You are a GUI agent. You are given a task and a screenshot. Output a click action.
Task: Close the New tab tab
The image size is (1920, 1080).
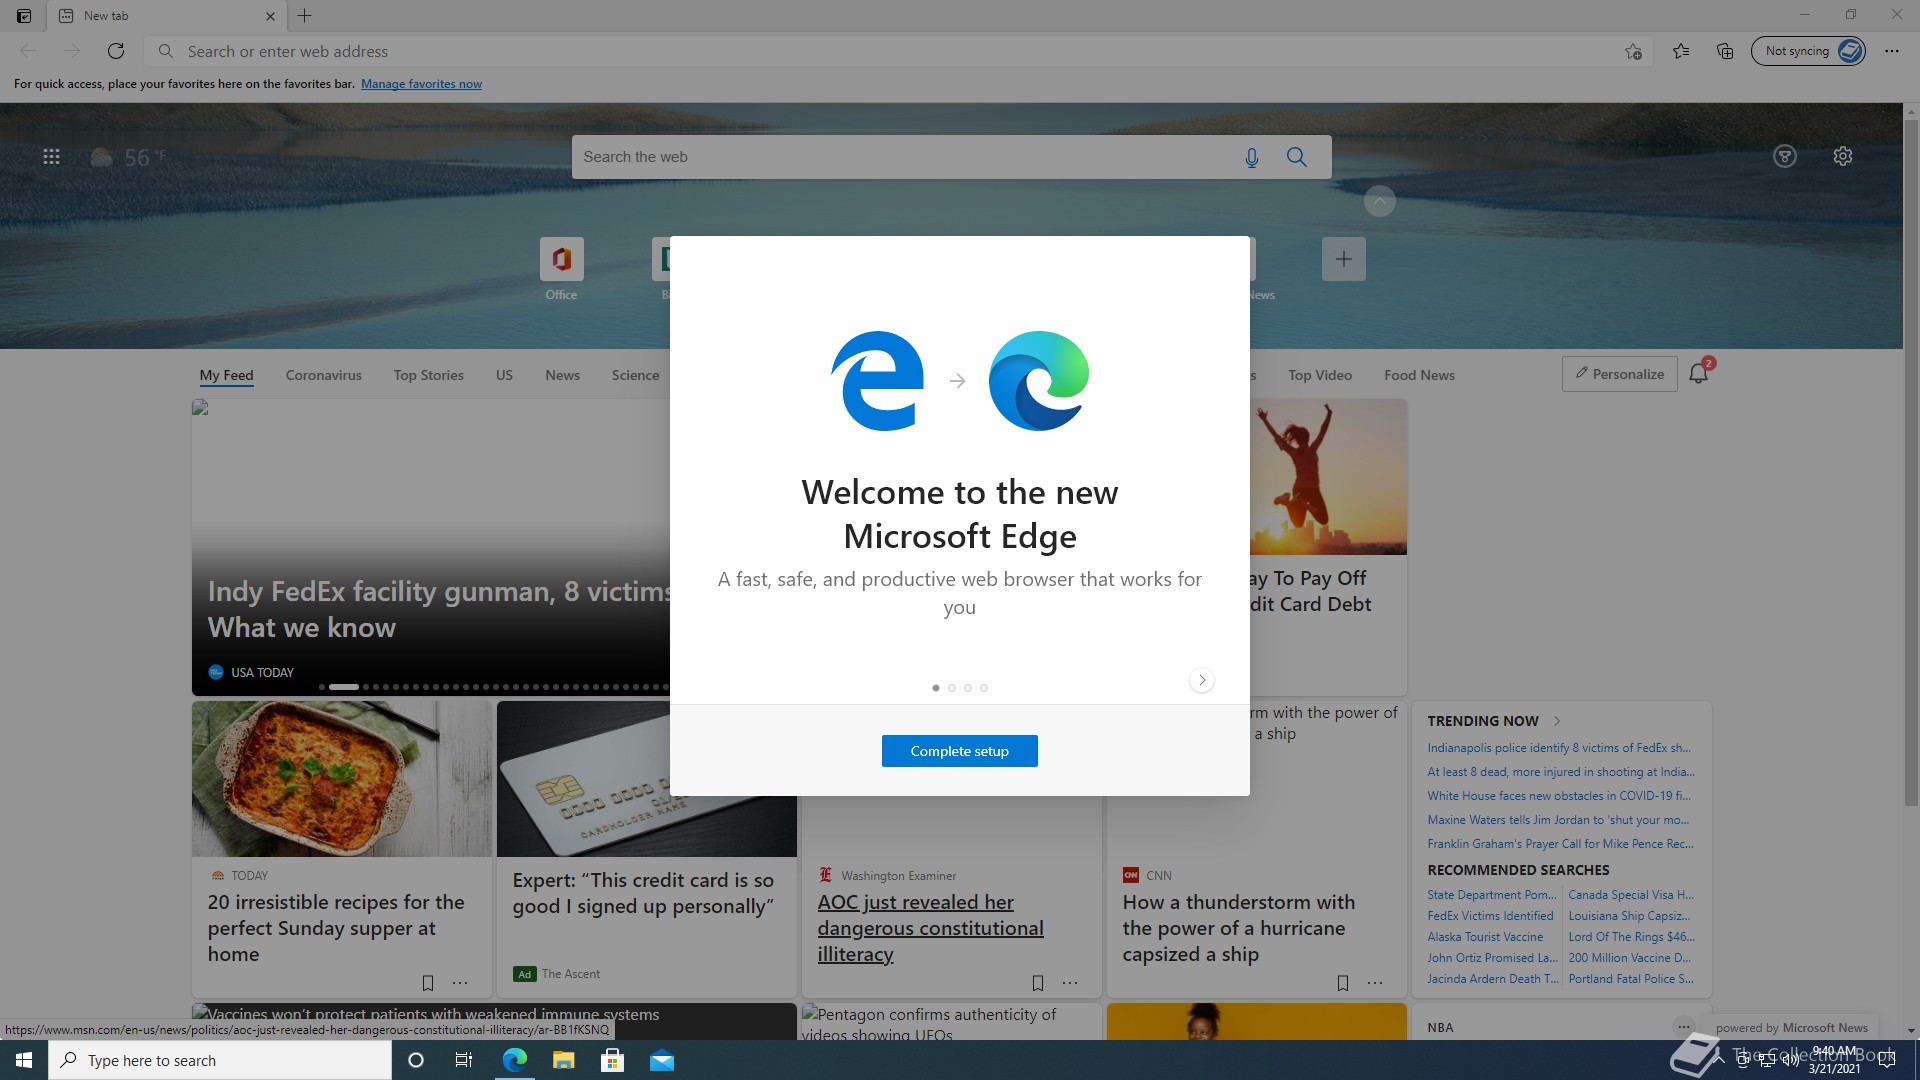[x=271, y=16]
